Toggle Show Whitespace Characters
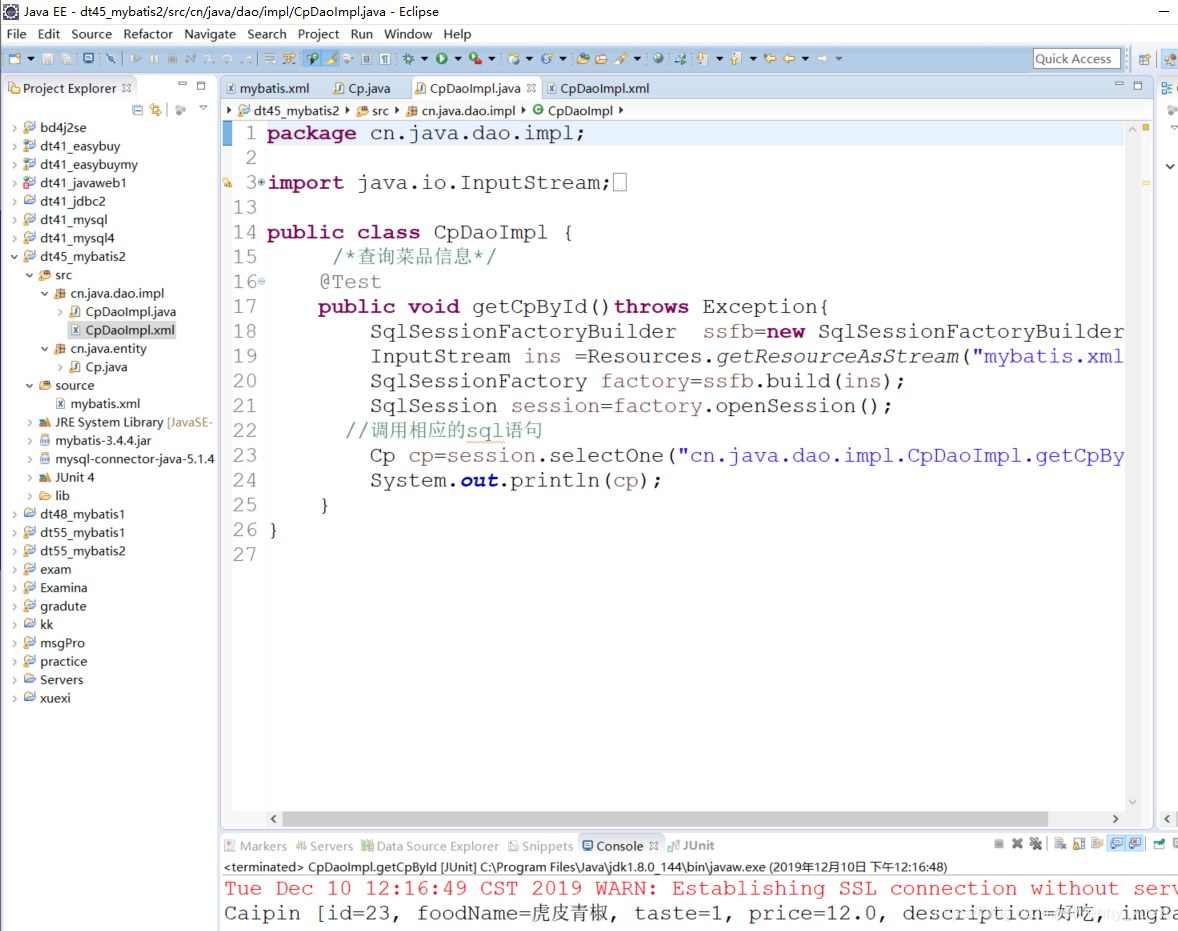The width and height of the screenshot is (1178, 931). tap(385, 59)
